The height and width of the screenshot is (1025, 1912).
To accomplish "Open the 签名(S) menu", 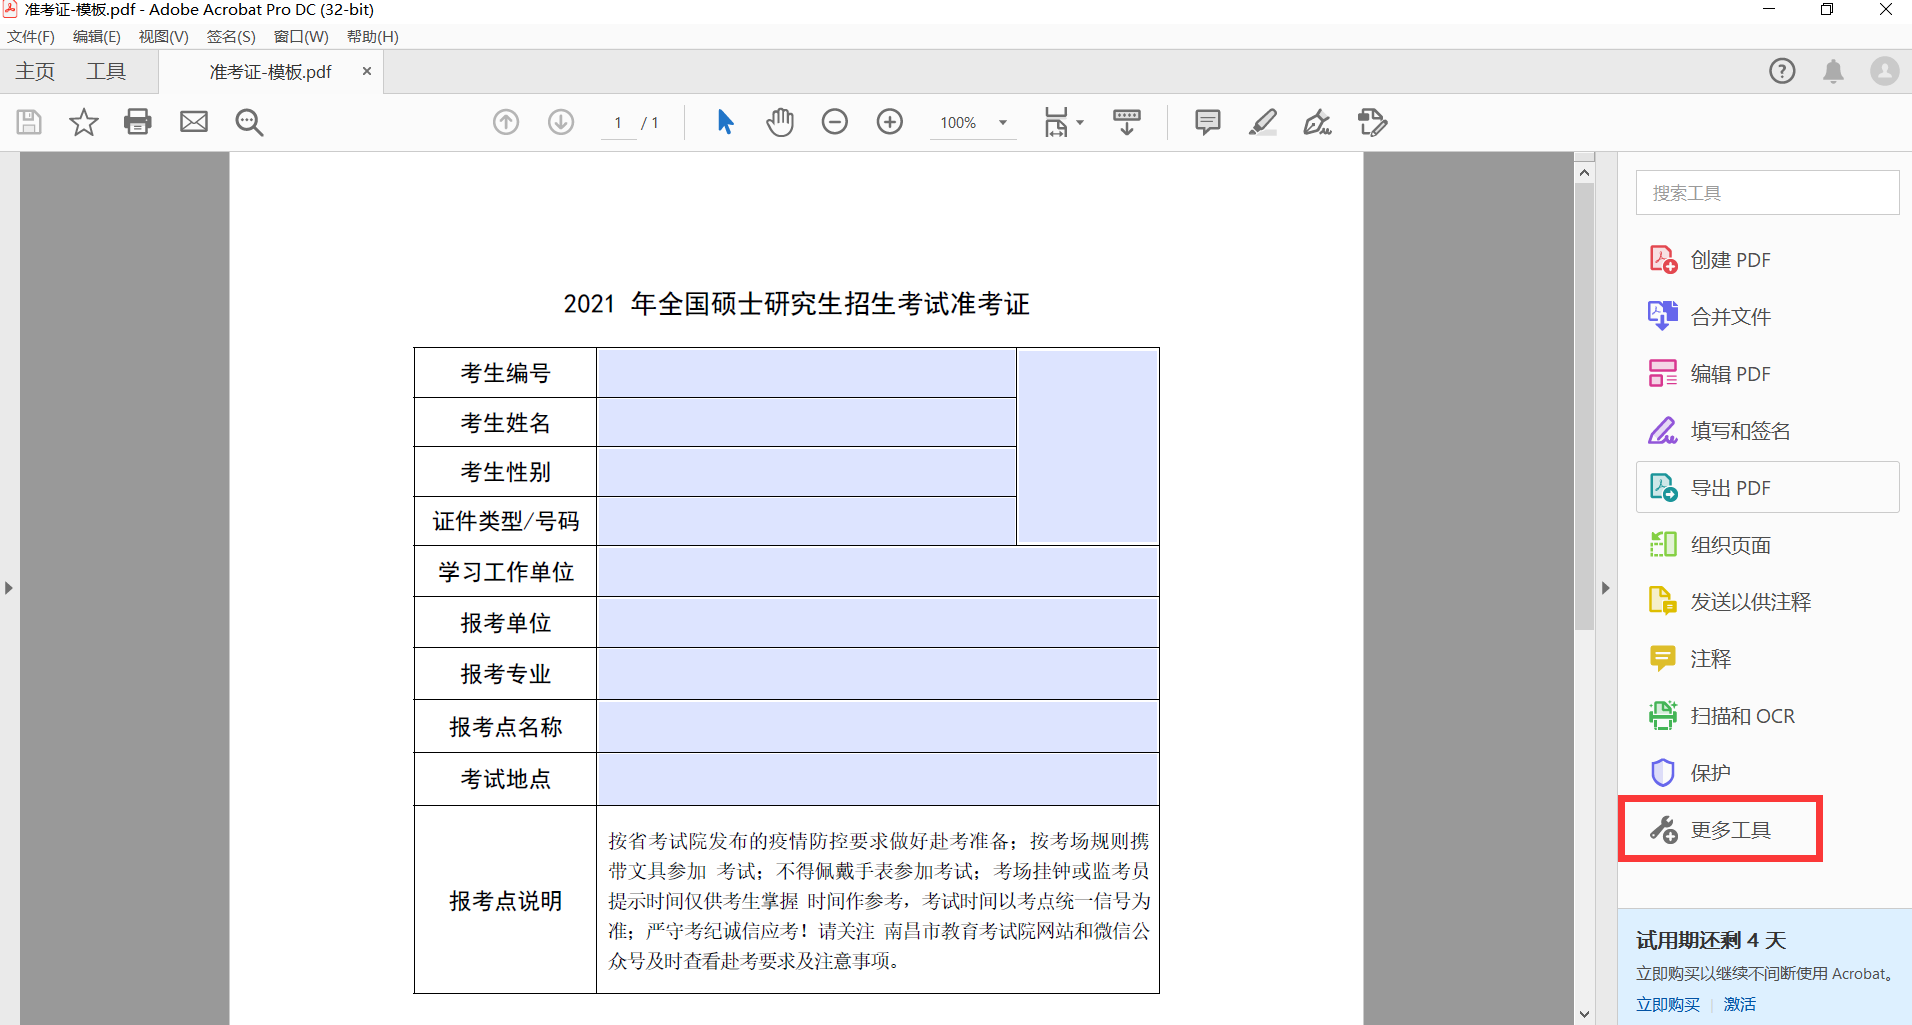I will pyautogui.click(x=231, y=37).
